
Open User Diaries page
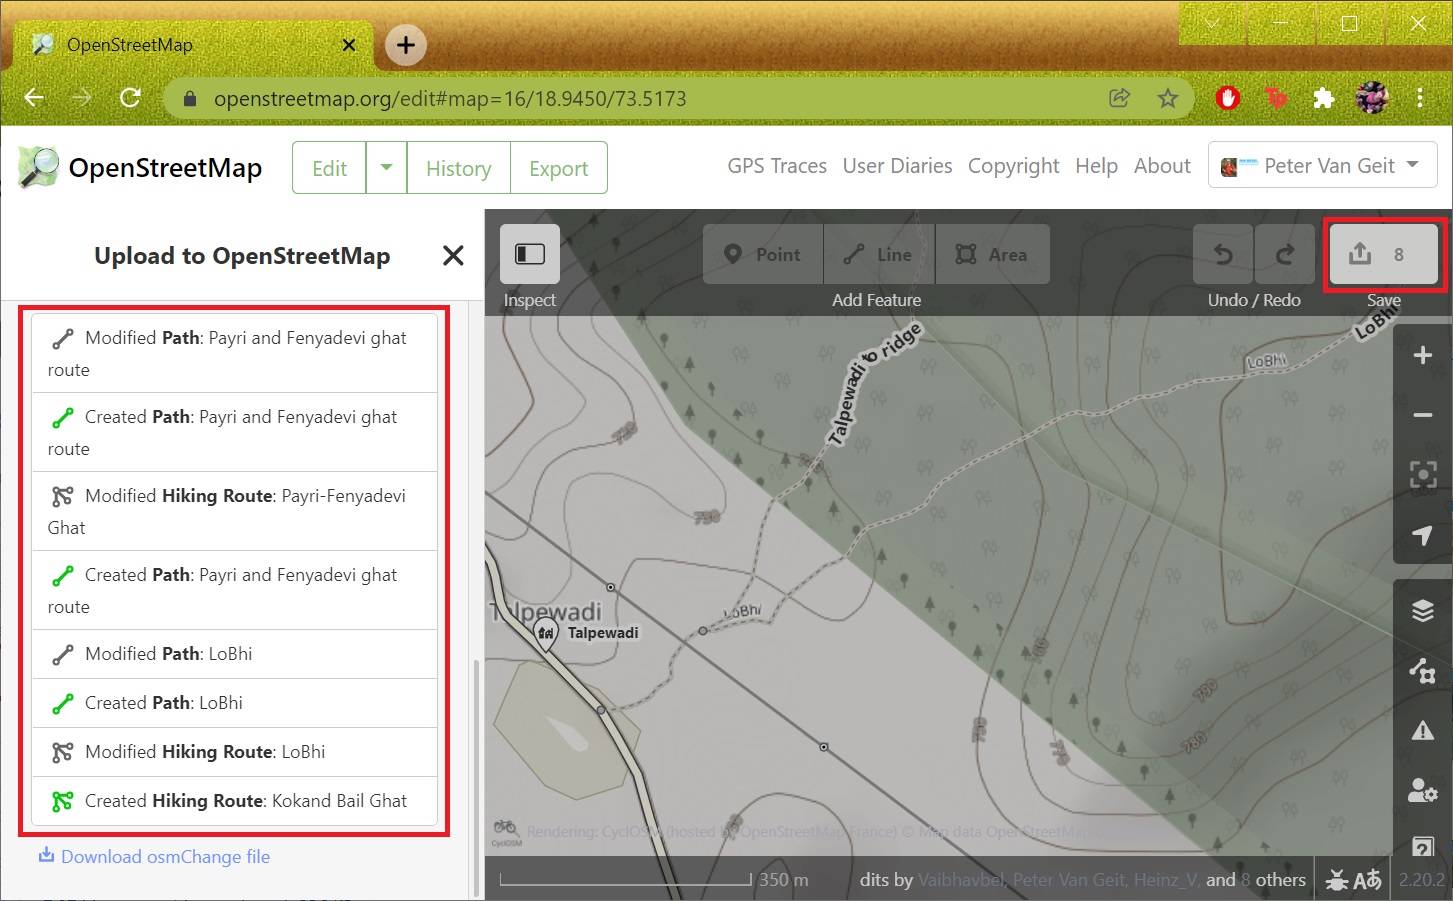point(897,166)
